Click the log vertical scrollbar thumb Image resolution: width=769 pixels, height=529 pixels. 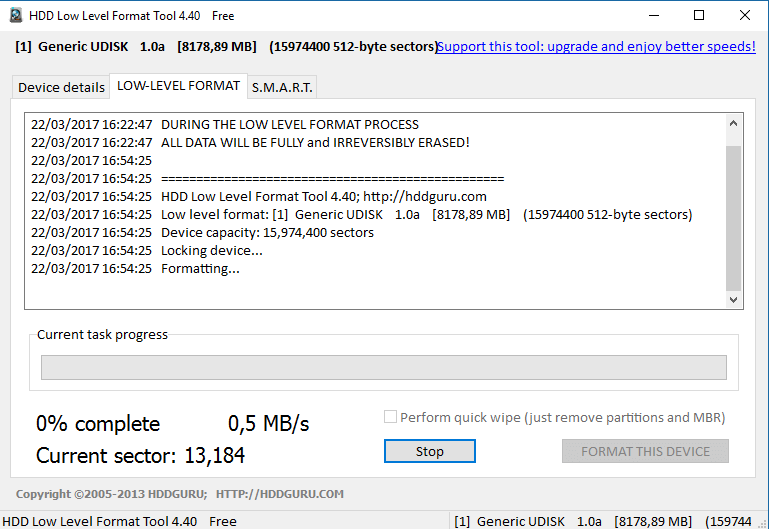[734, 218]
